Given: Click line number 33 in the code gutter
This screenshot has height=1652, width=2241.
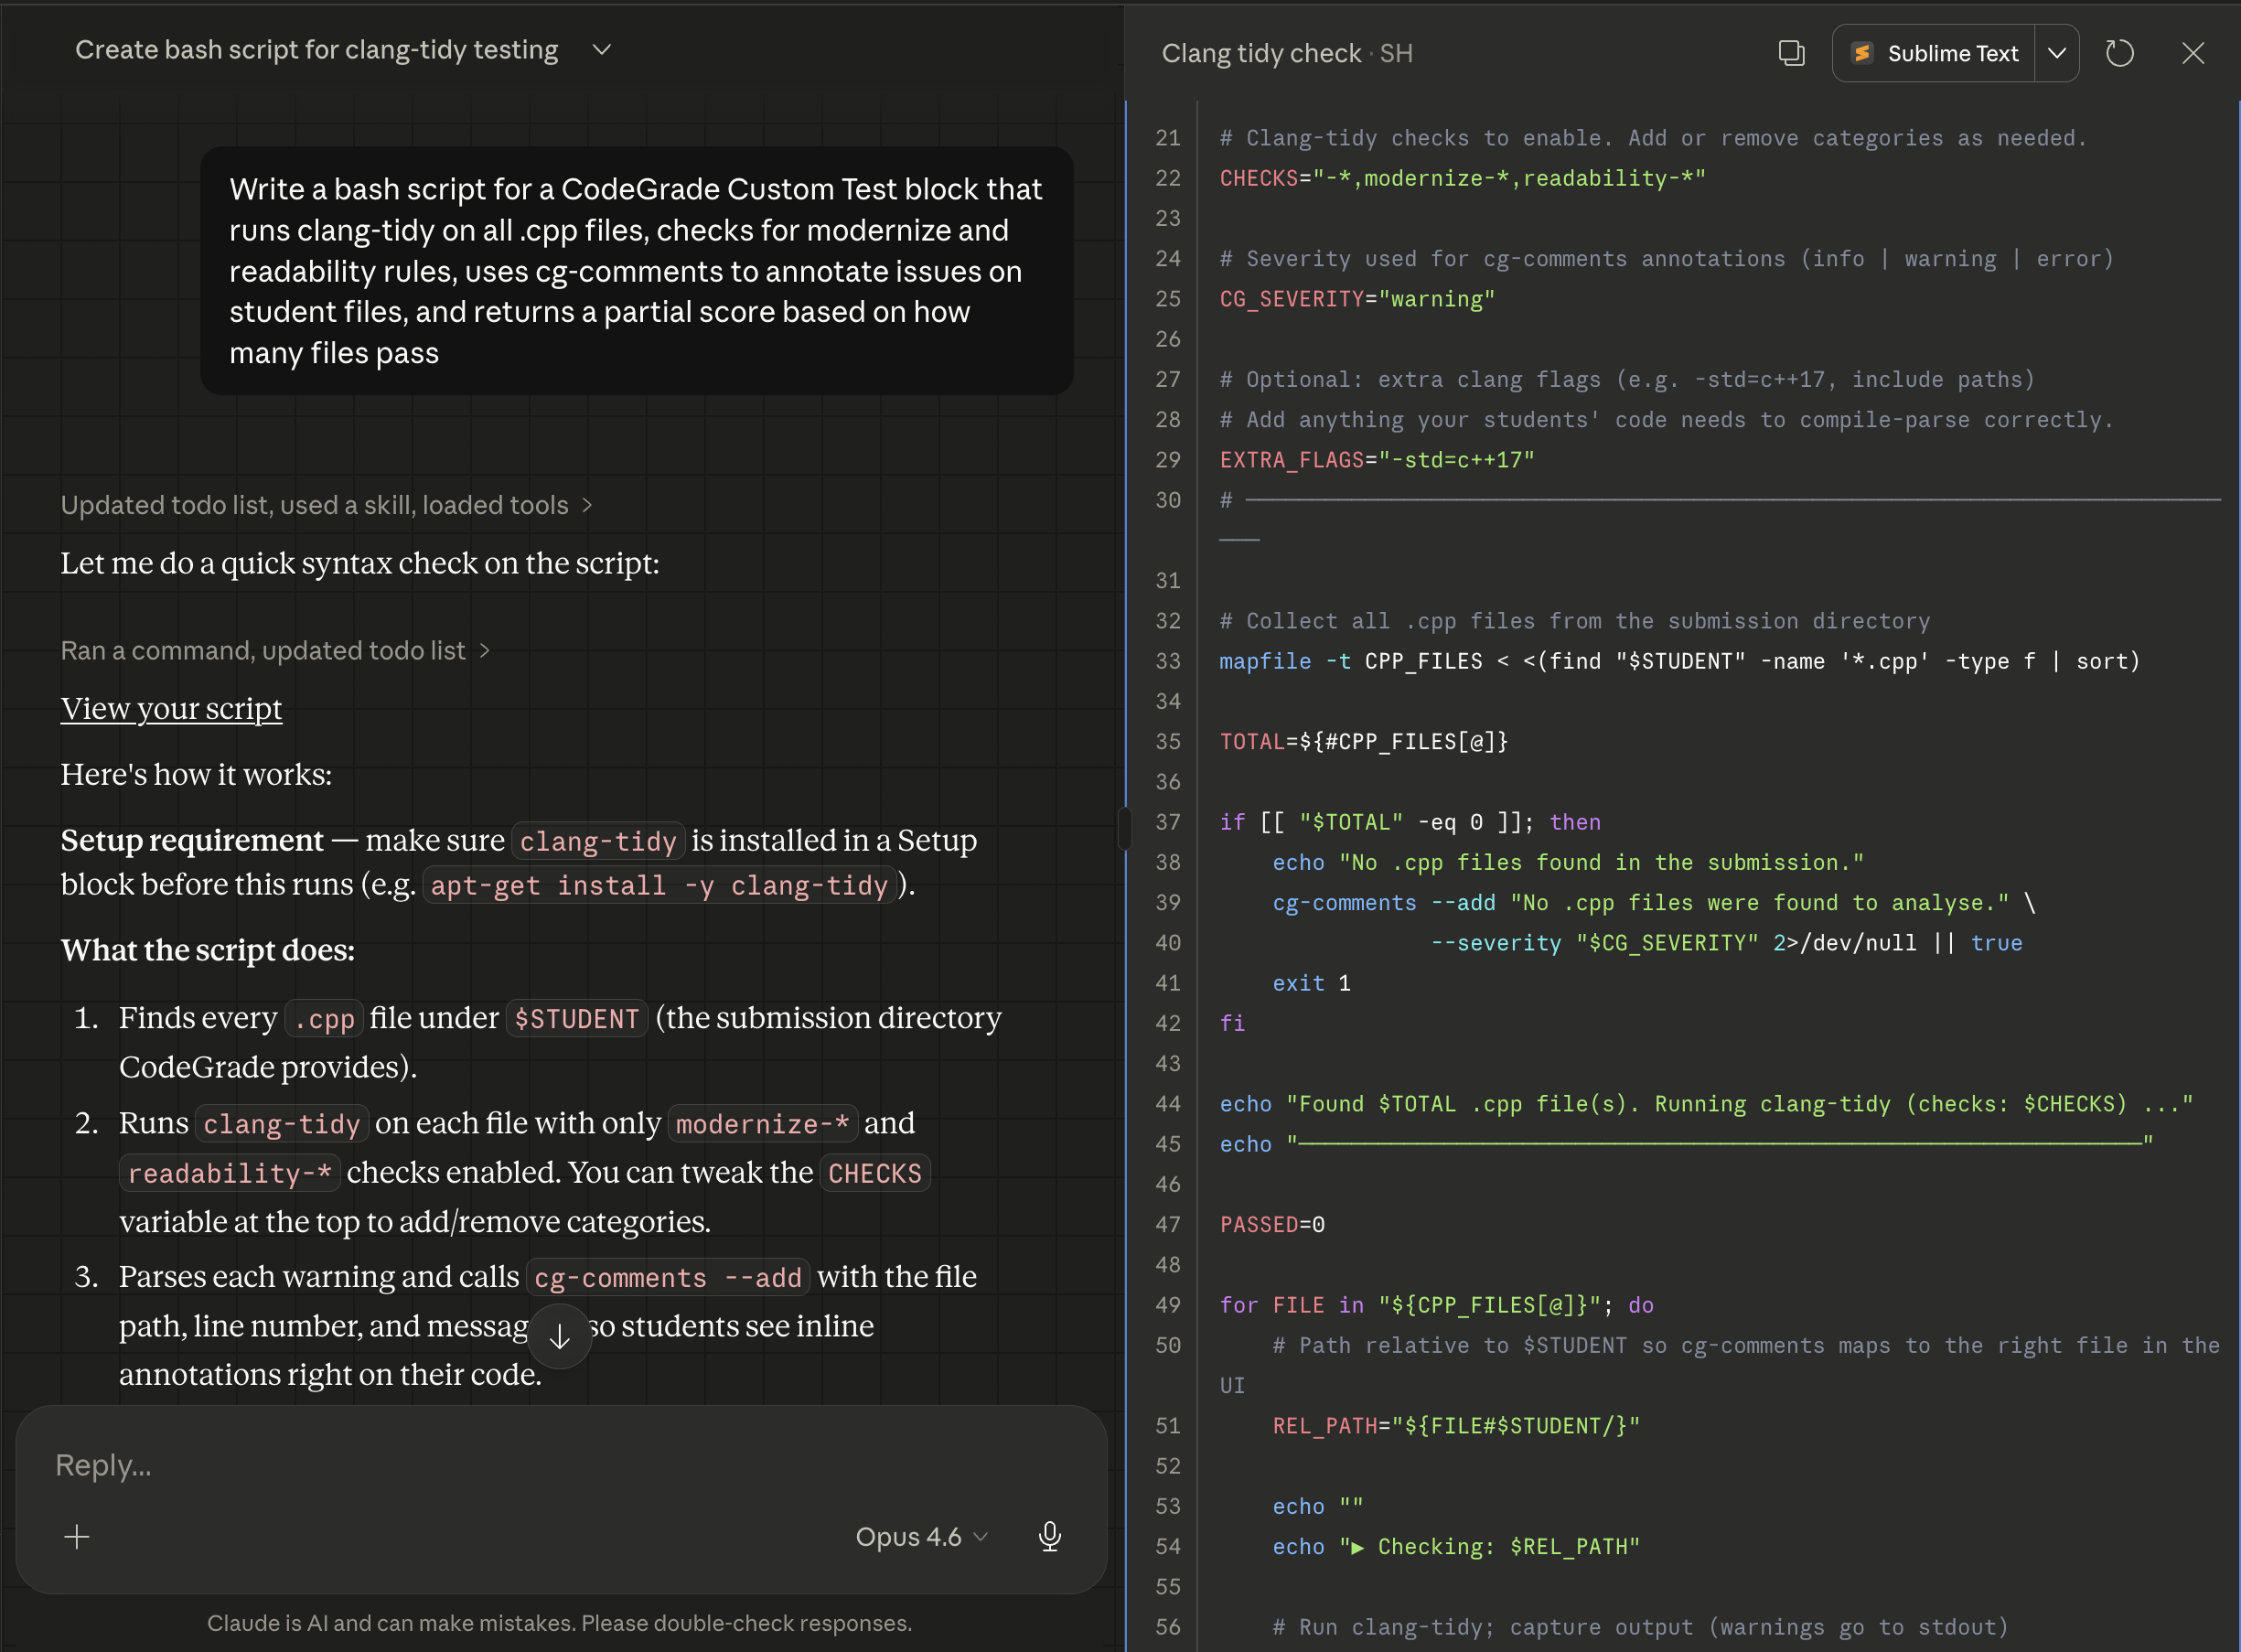Looking at the screenshot, I should point(1168,661).
